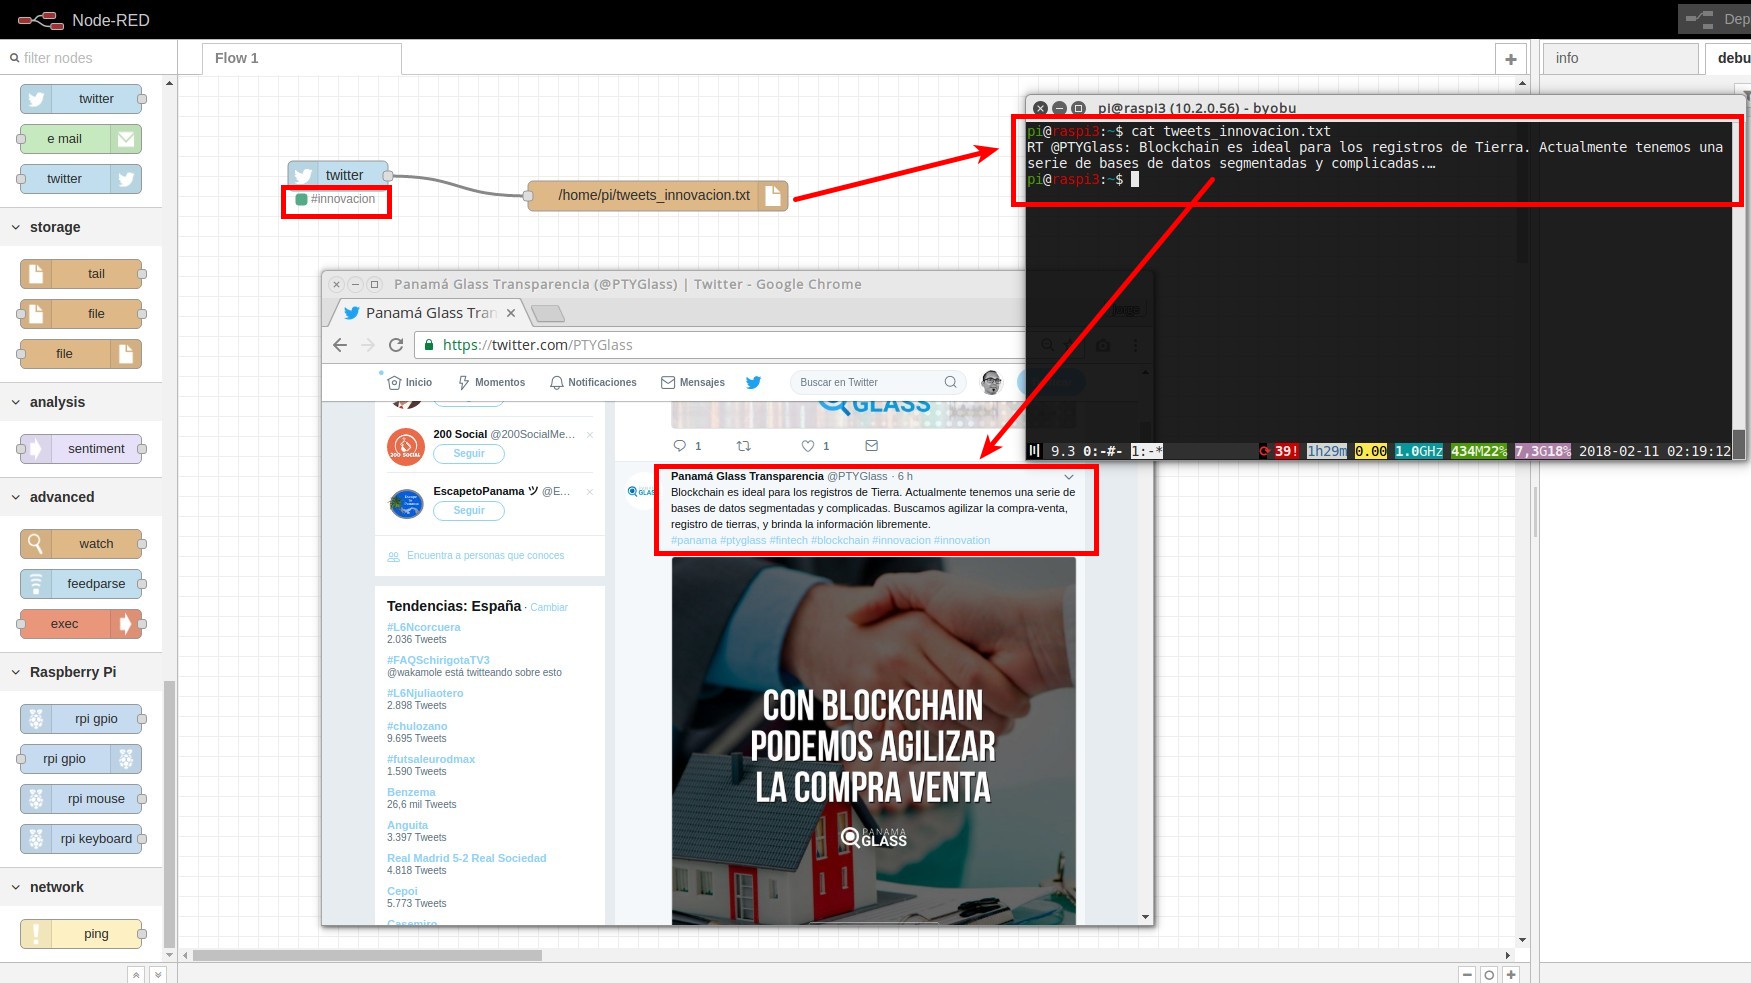Click the retweet icon under the tweet

743,446
